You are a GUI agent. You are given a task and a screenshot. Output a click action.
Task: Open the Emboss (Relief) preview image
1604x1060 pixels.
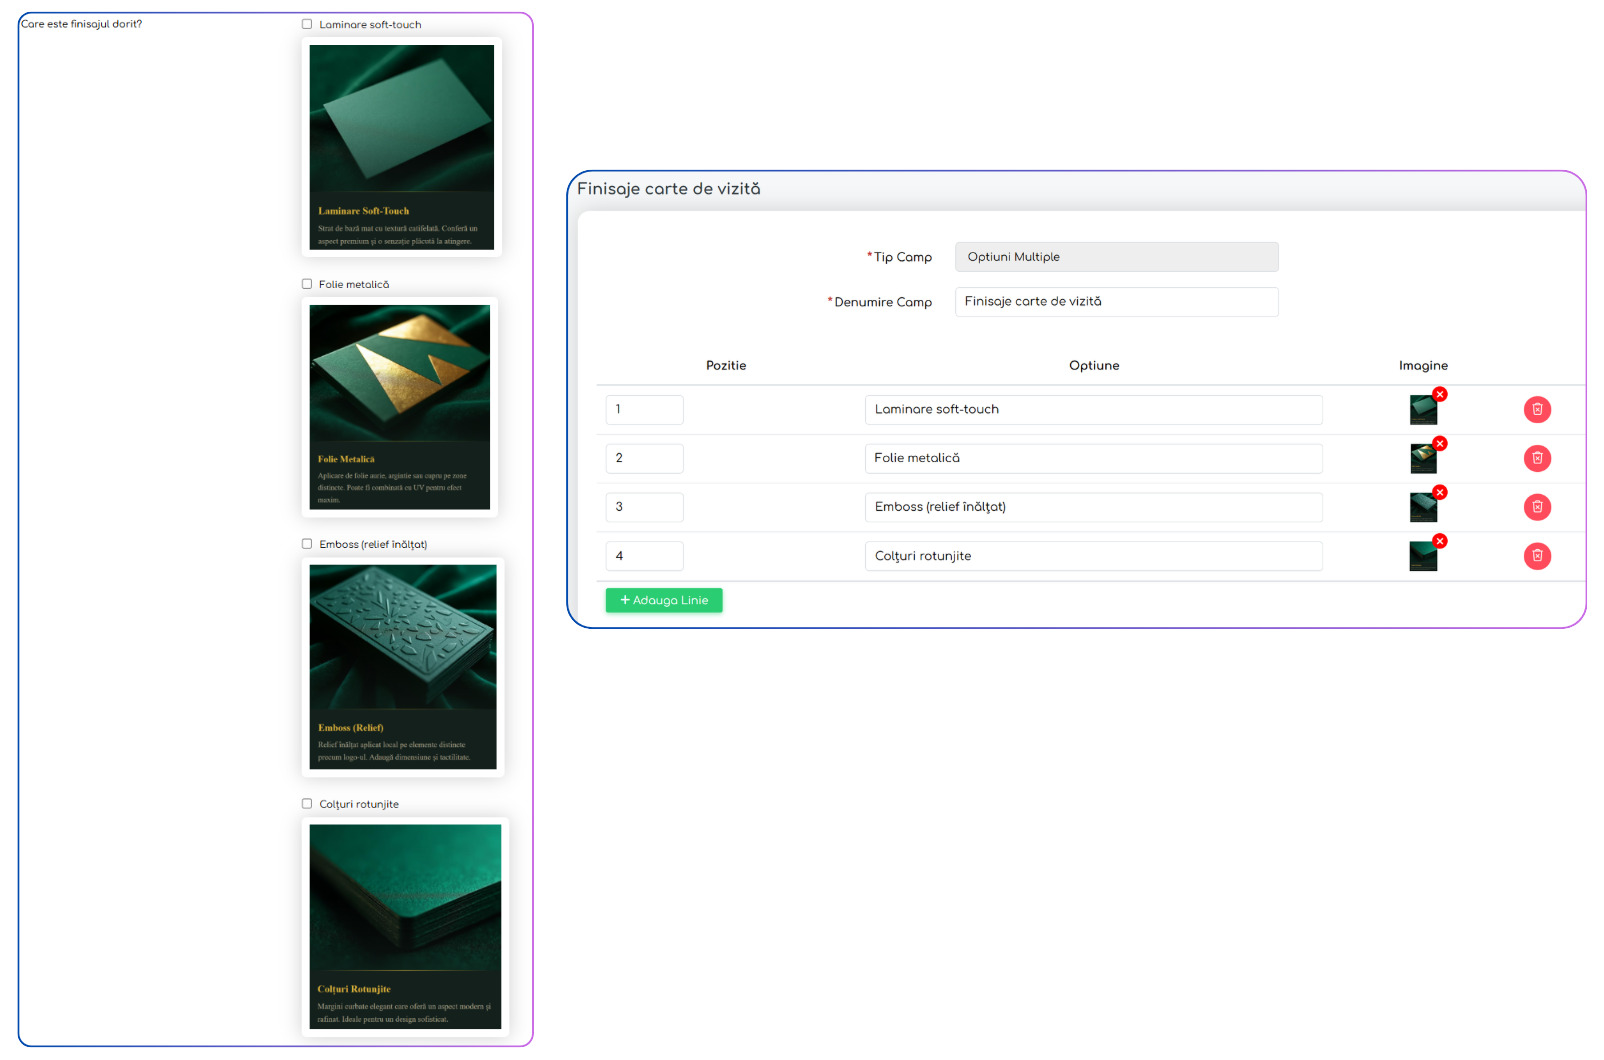pyautogui.click(x=403, y=667)
